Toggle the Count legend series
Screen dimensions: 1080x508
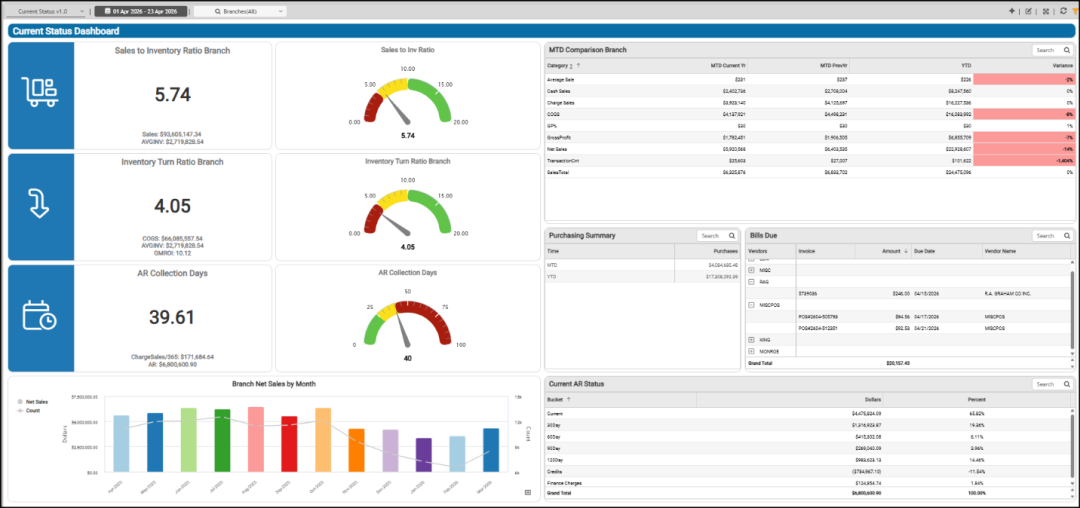[x=28, y=410]
